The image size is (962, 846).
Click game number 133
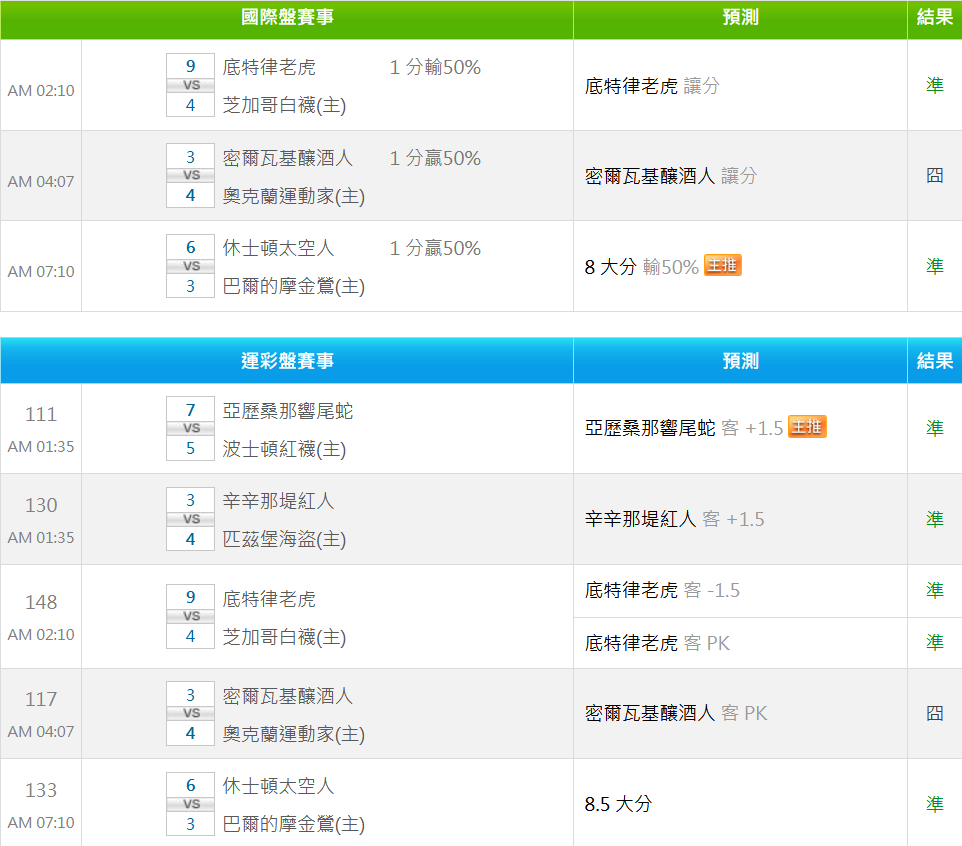[40, 790]
